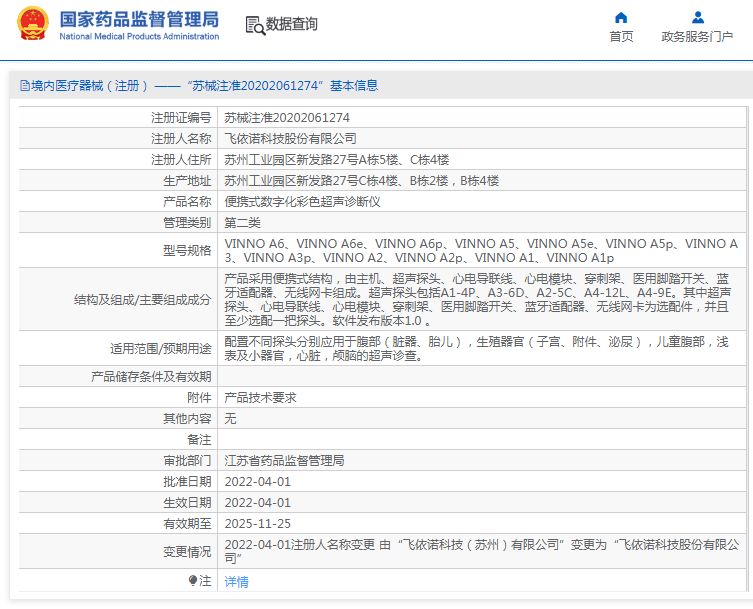
Task: Click registrant address 苏州工业园区新发路27号A栋5楼
Action: [337, 160]
